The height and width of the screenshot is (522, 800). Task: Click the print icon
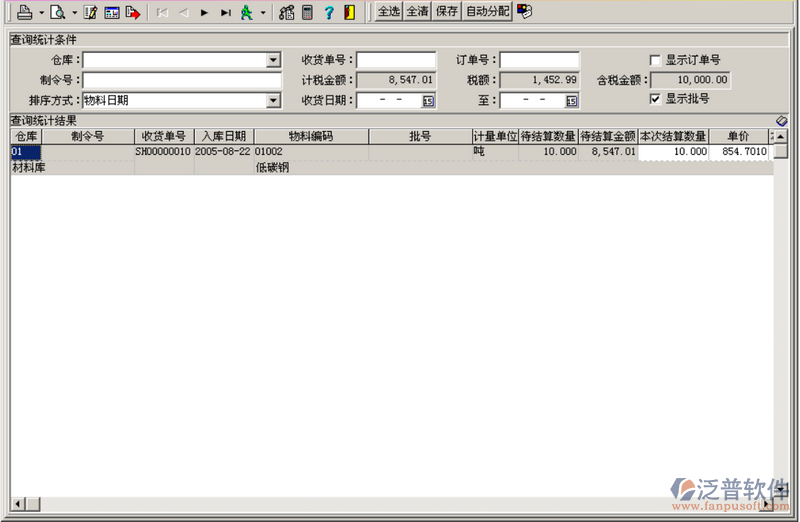[x=24, y=12]
